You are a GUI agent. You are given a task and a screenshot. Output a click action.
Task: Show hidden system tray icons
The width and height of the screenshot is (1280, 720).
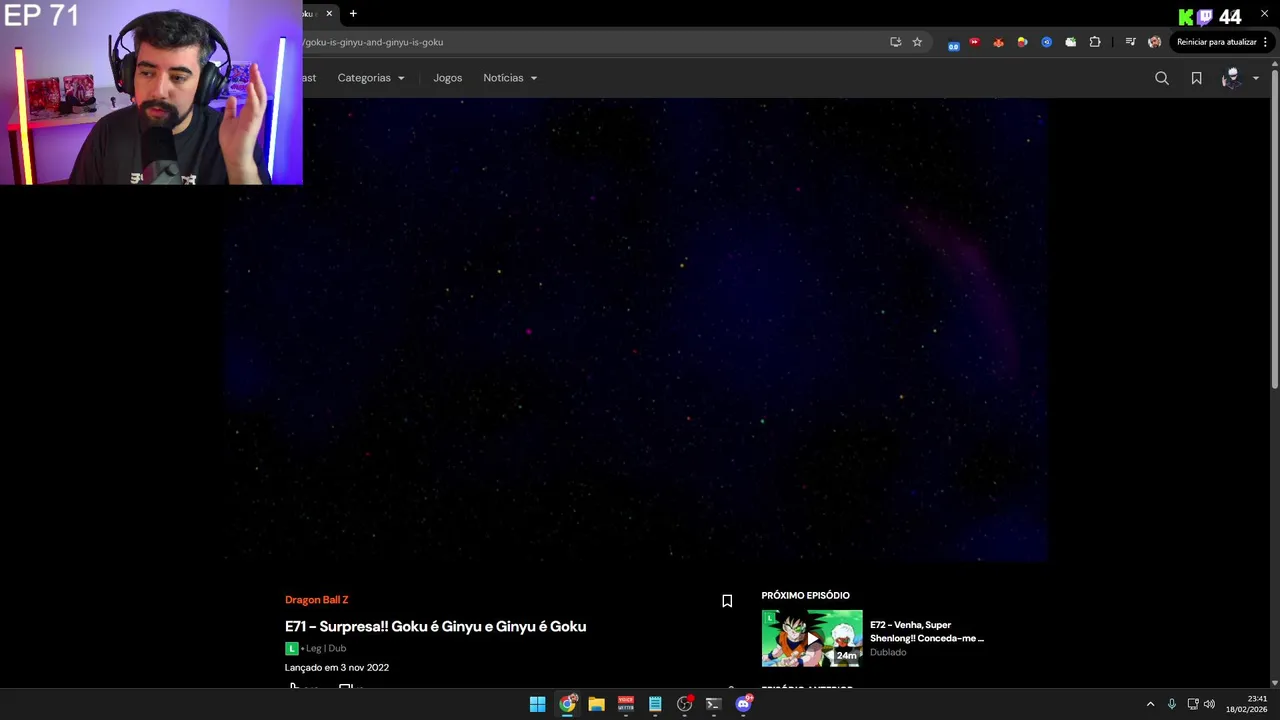tap(1150, 704)
